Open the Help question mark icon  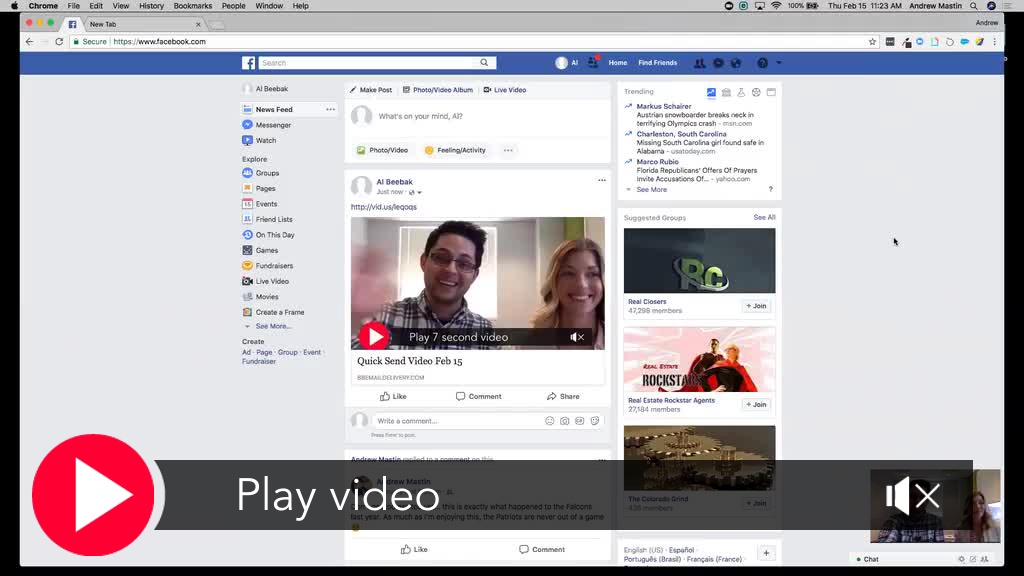tap(764, 62)
